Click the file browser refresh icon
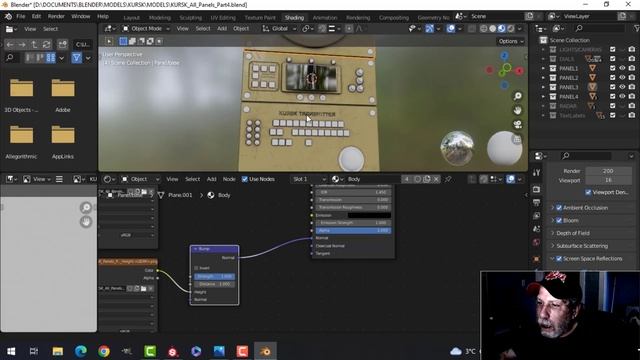 coord(47,44)
